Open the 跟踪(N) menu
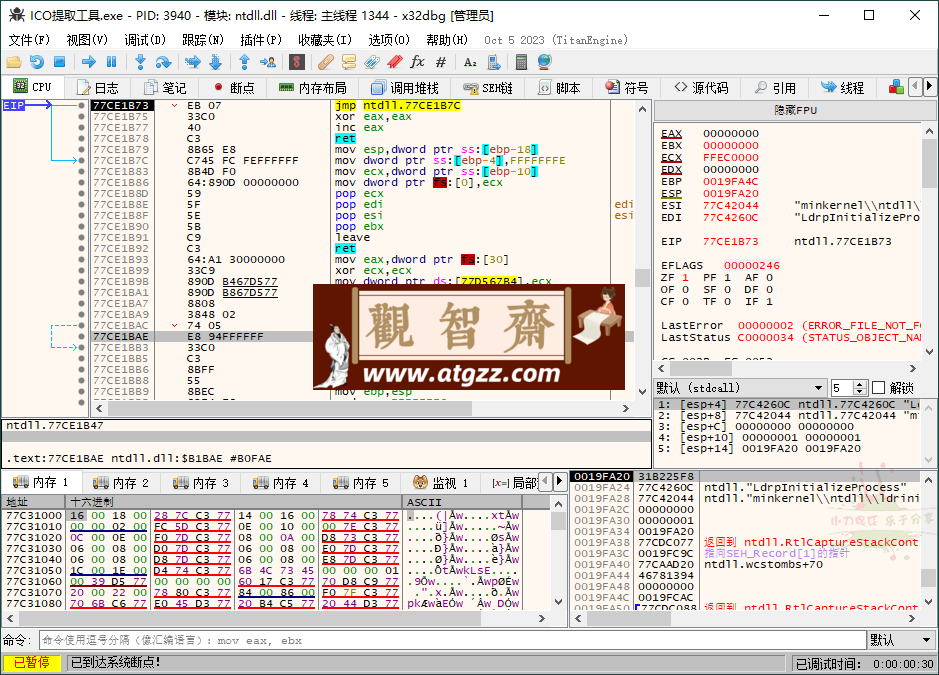The width and height of the screenshot is (939, 675). click(203, 40)
